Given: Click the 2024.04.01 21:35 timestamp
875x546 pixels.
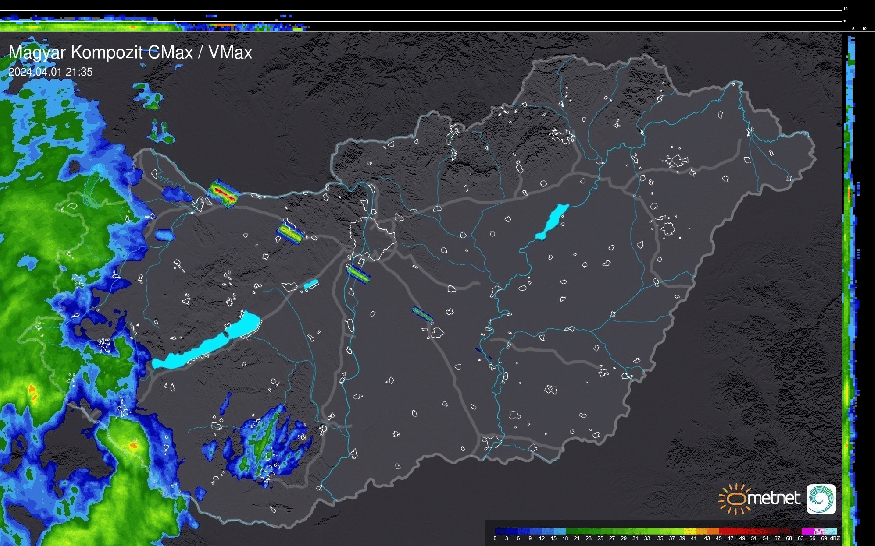Looking at the screenshot, I should click(x=50, y=72).
